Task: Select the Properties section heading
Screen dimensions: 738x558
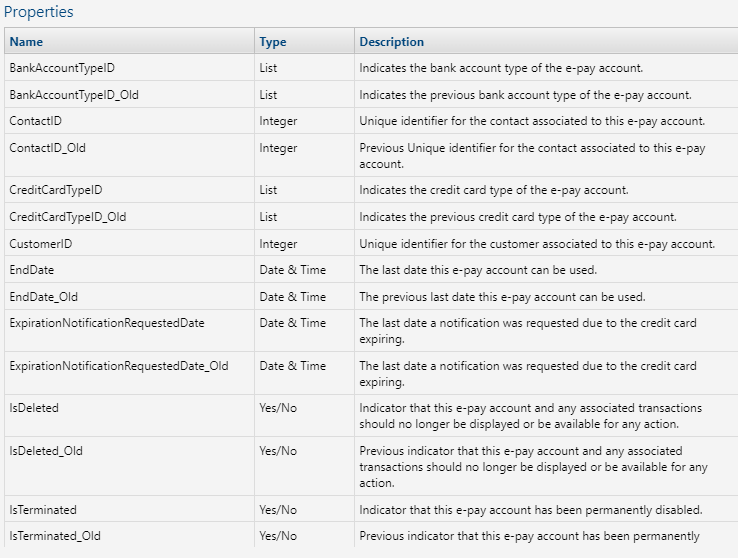Action: click(38, 13)
